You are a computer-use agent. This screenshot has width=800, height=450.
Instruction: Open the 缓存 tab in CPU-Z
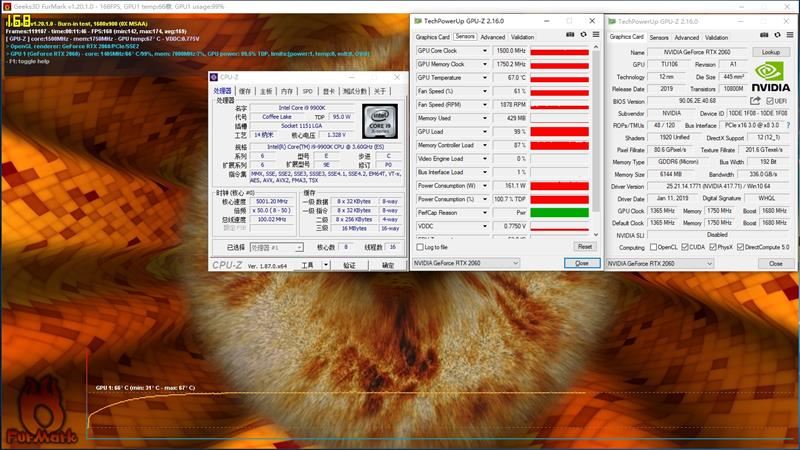(x=245, y=91)
